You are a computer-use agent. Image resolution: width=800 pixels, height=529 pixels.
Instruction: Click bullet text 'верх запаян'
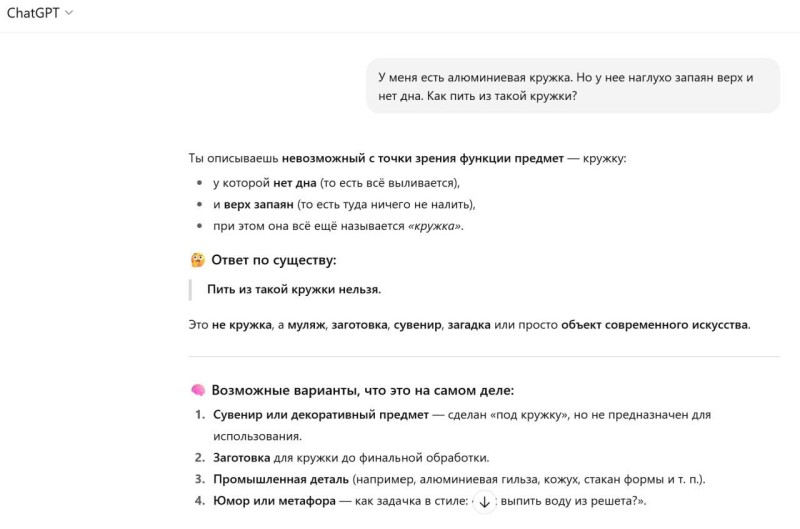click(x=259, y=205)
